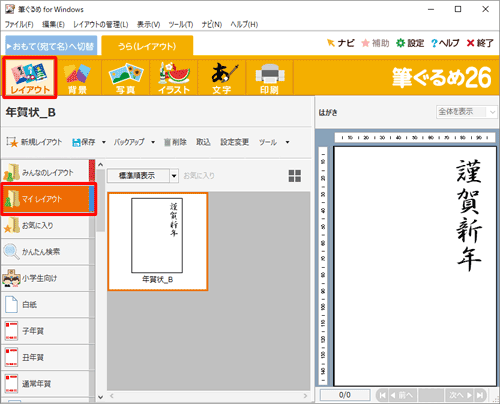Open かんたん検索 easy search
The height and width of the screenshot is (404, 500).
pos(45,252)
